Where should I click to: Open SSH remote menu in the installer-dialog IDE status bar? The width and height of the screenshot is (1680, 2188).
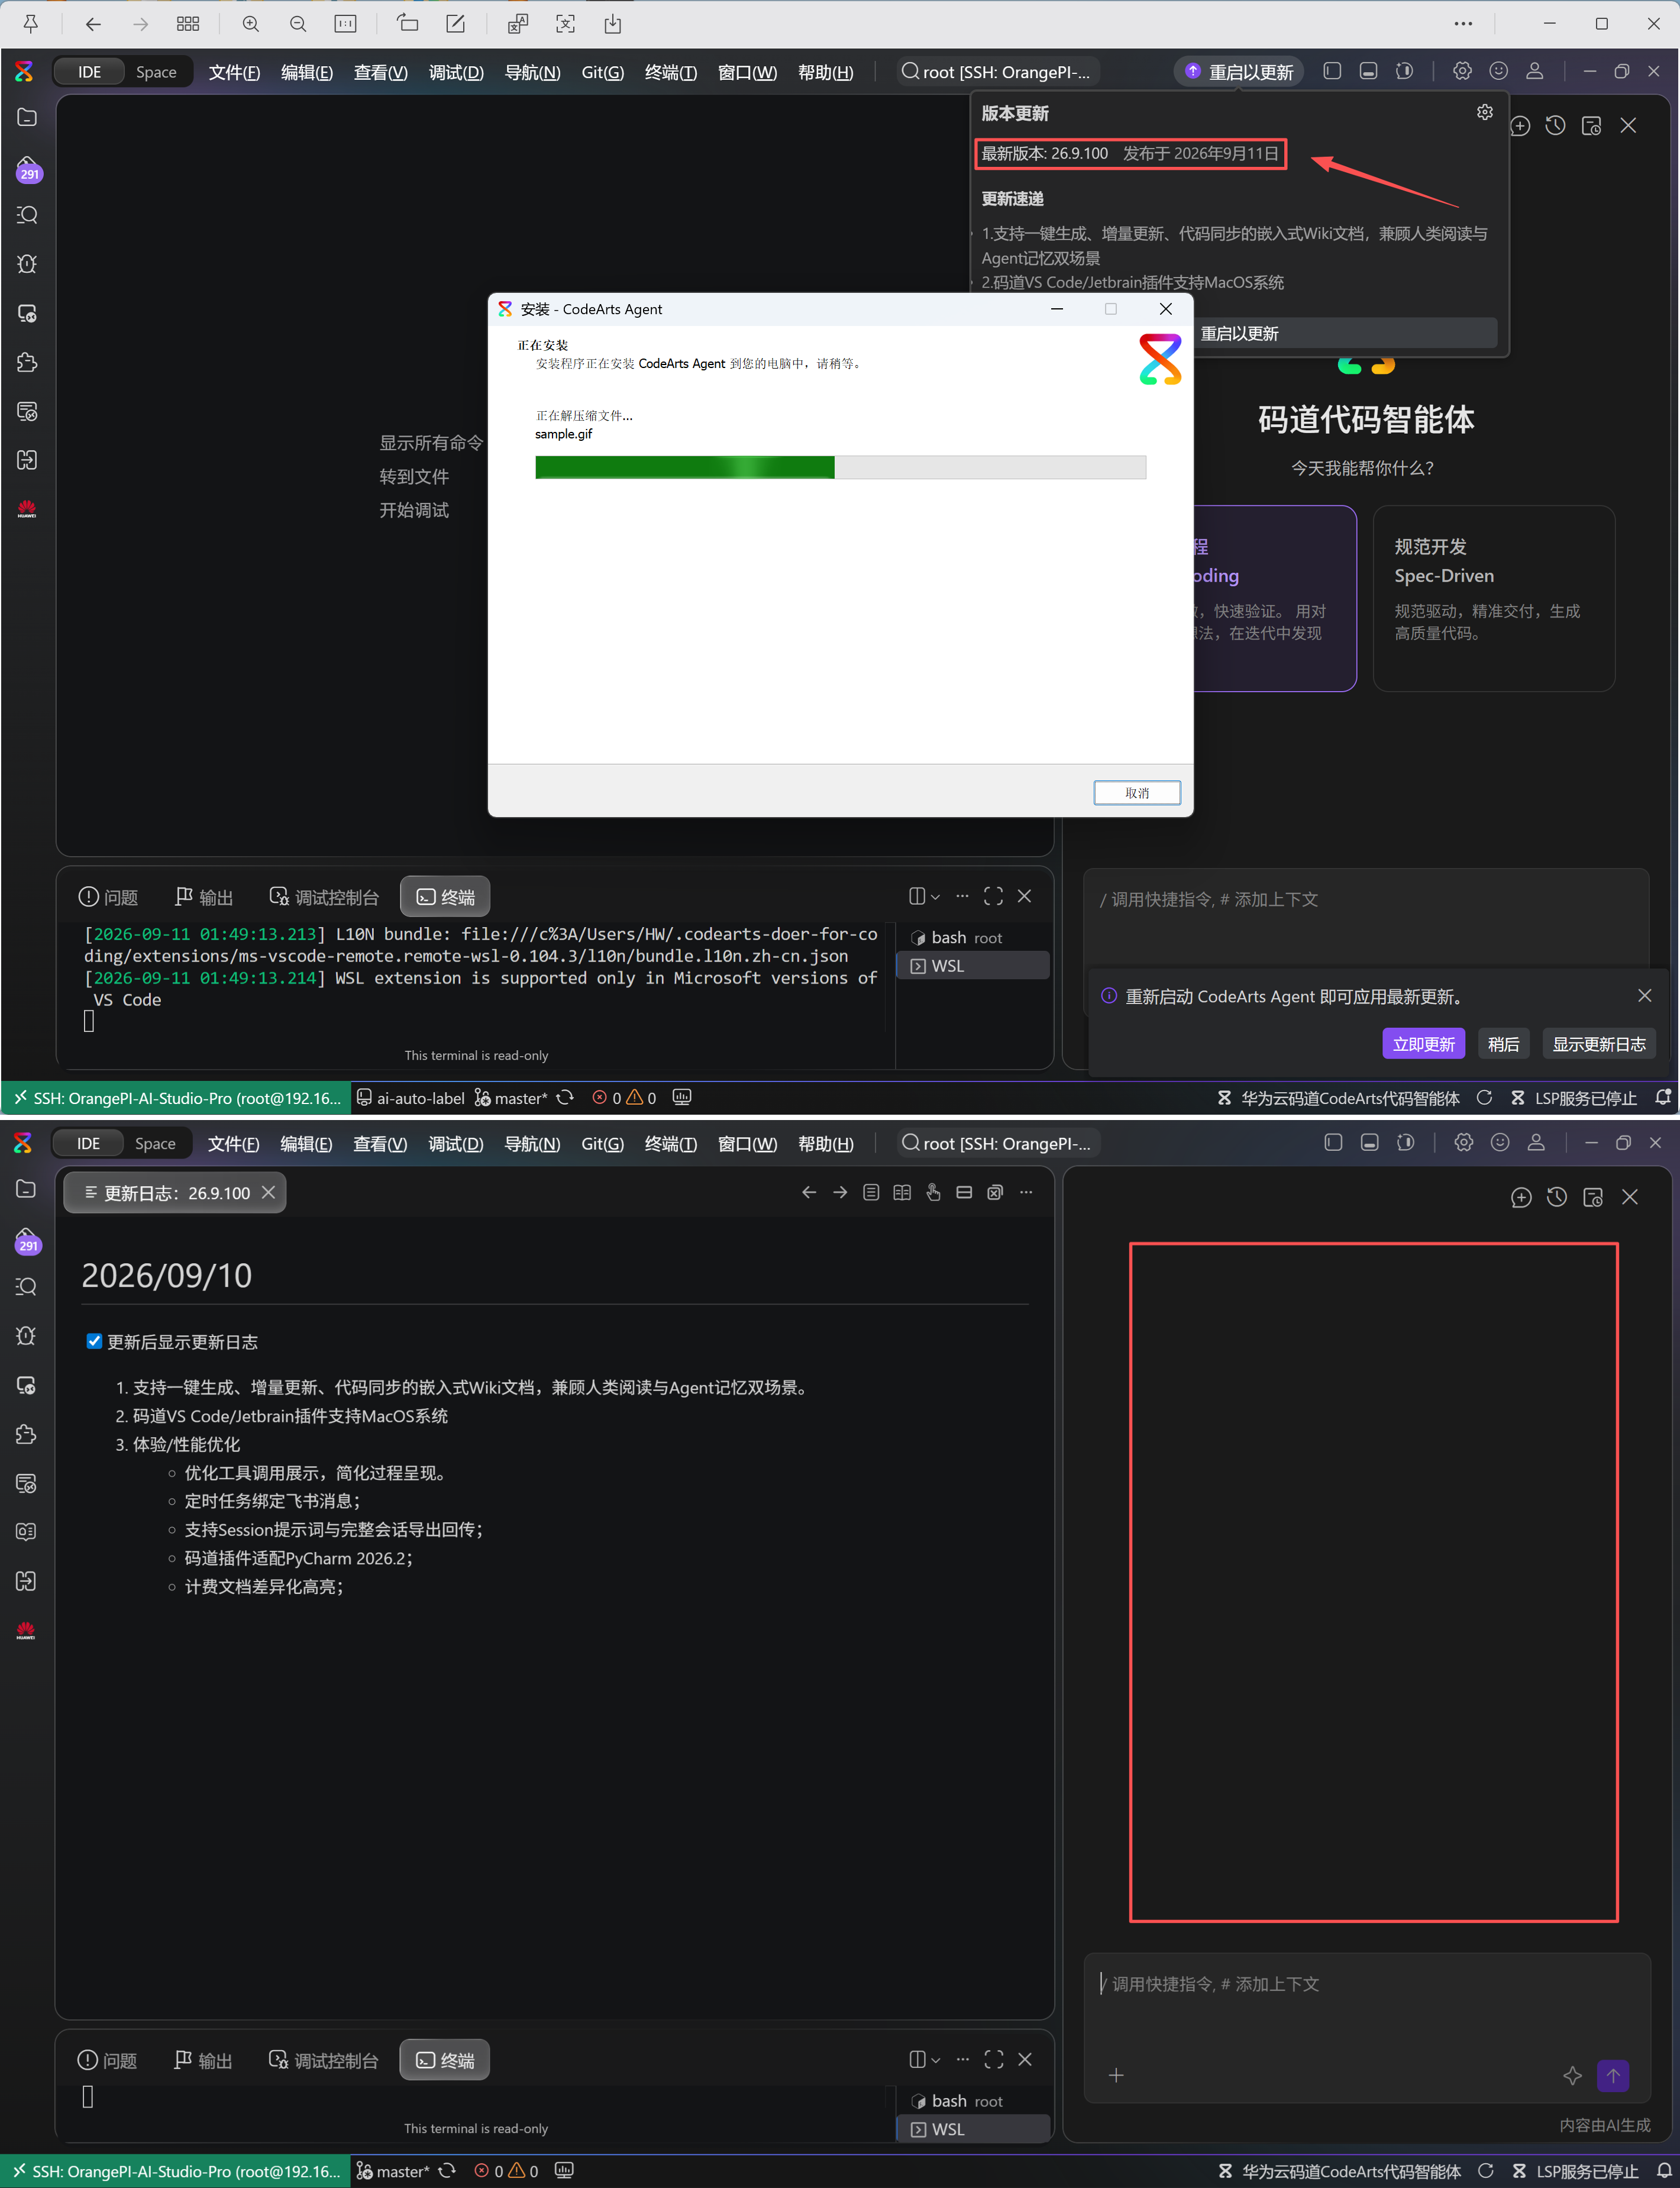tap(176, 1097)
